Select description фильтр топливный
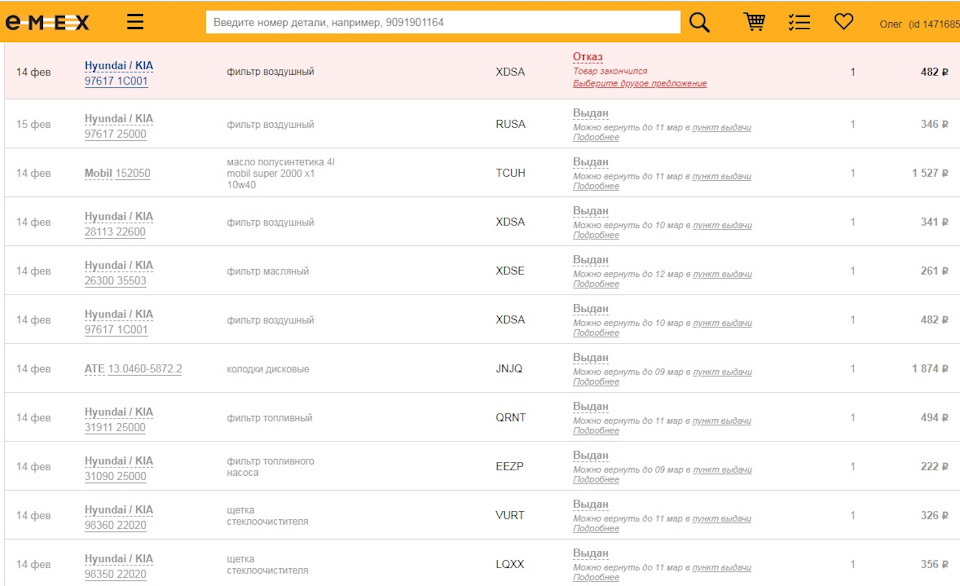 269,418
